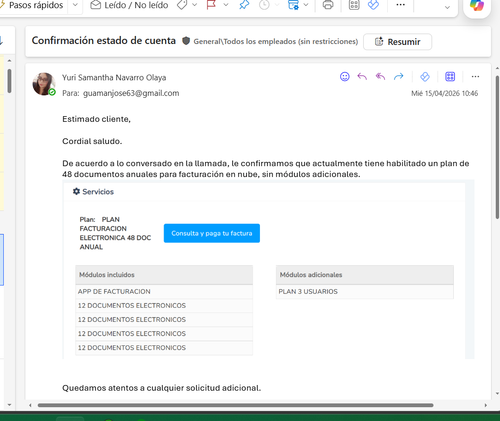The height and width of the screenshot is (421, 500).
Task: Click the diamond add-in icon in message header
Action: pyautogui.click(x=425, y=77)
